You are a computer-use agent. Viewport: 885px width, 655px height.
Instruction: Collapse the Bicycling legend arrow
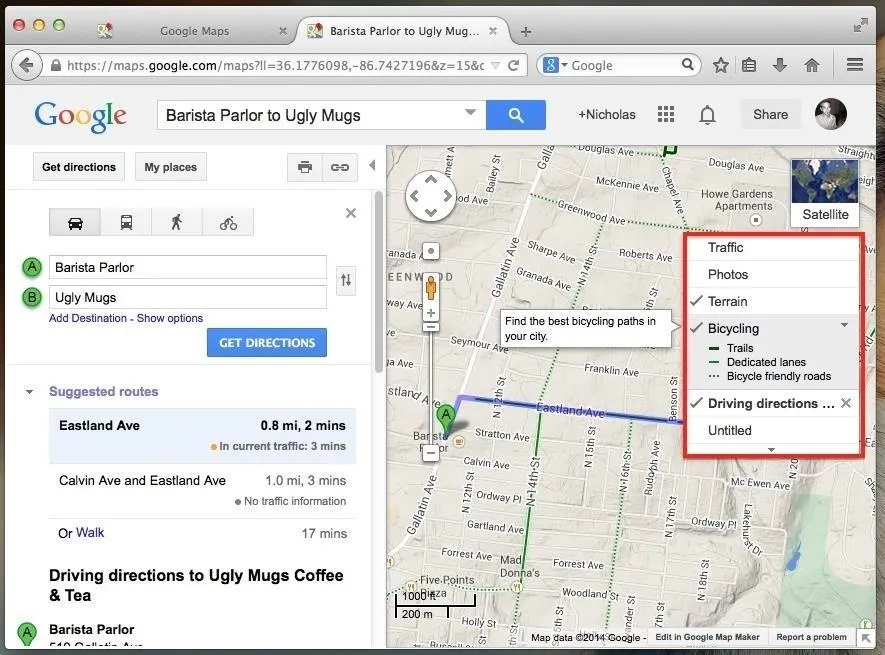click(844, 325)
